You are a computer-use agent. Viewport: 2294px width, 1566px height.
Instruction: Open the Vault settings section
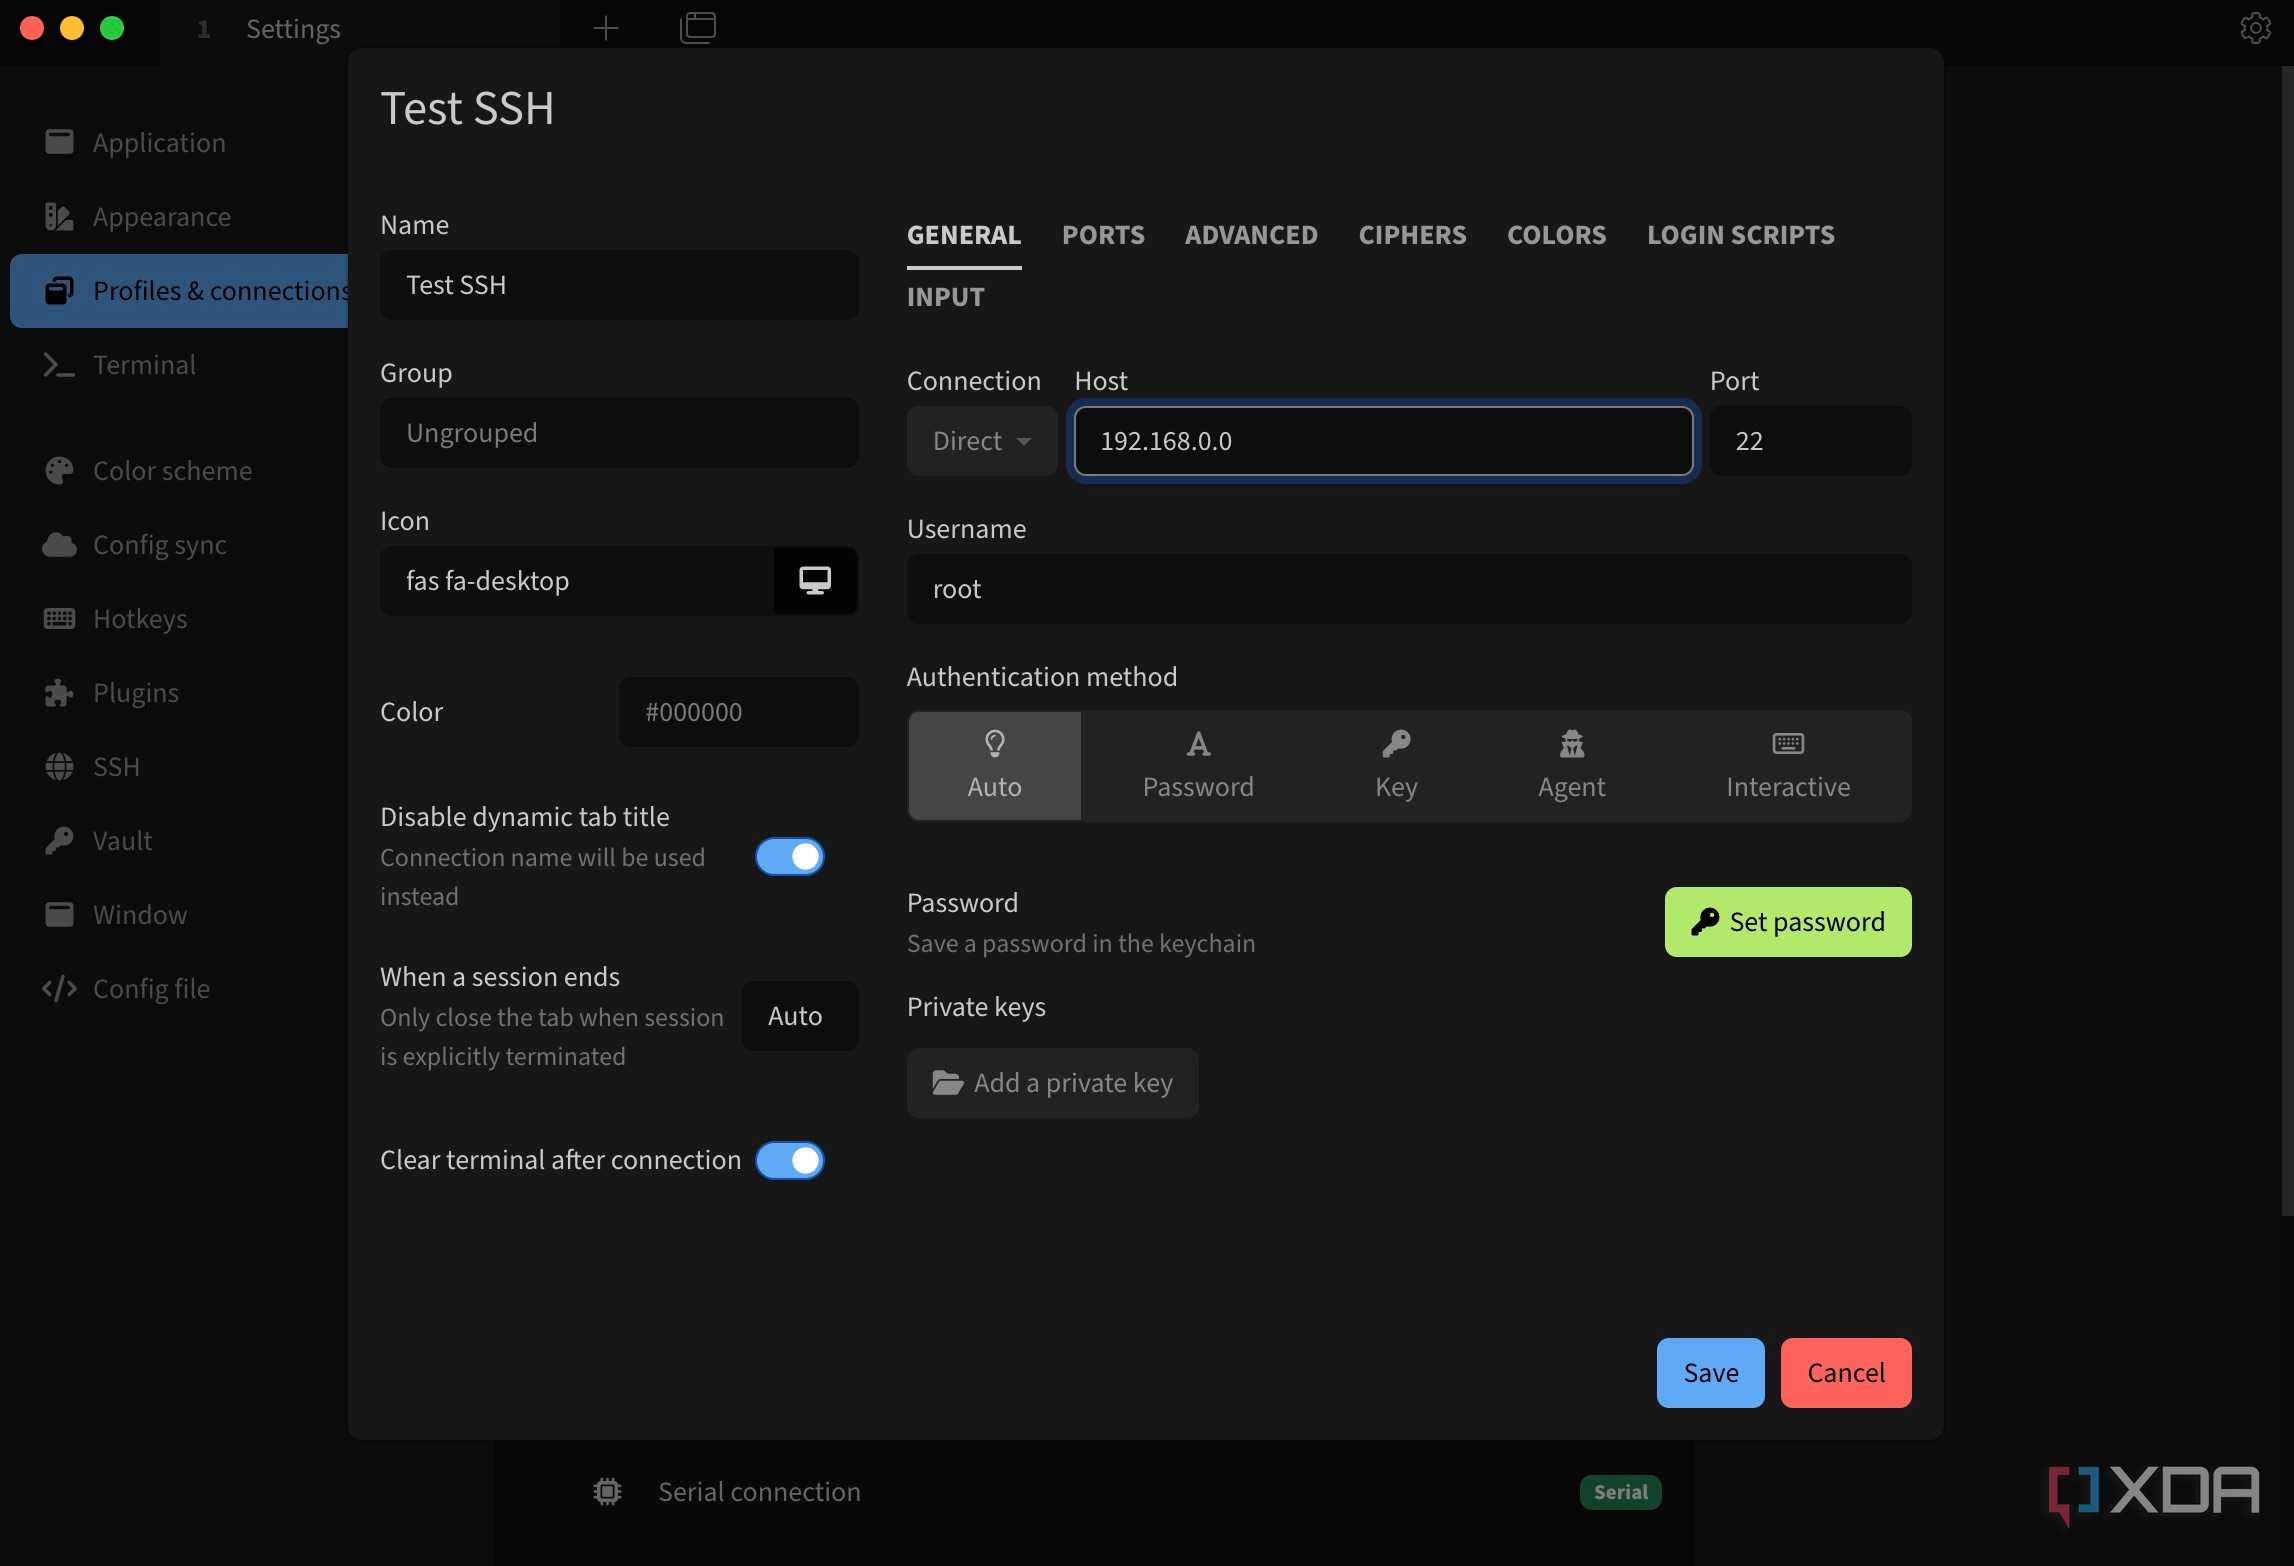coord(180,841)
